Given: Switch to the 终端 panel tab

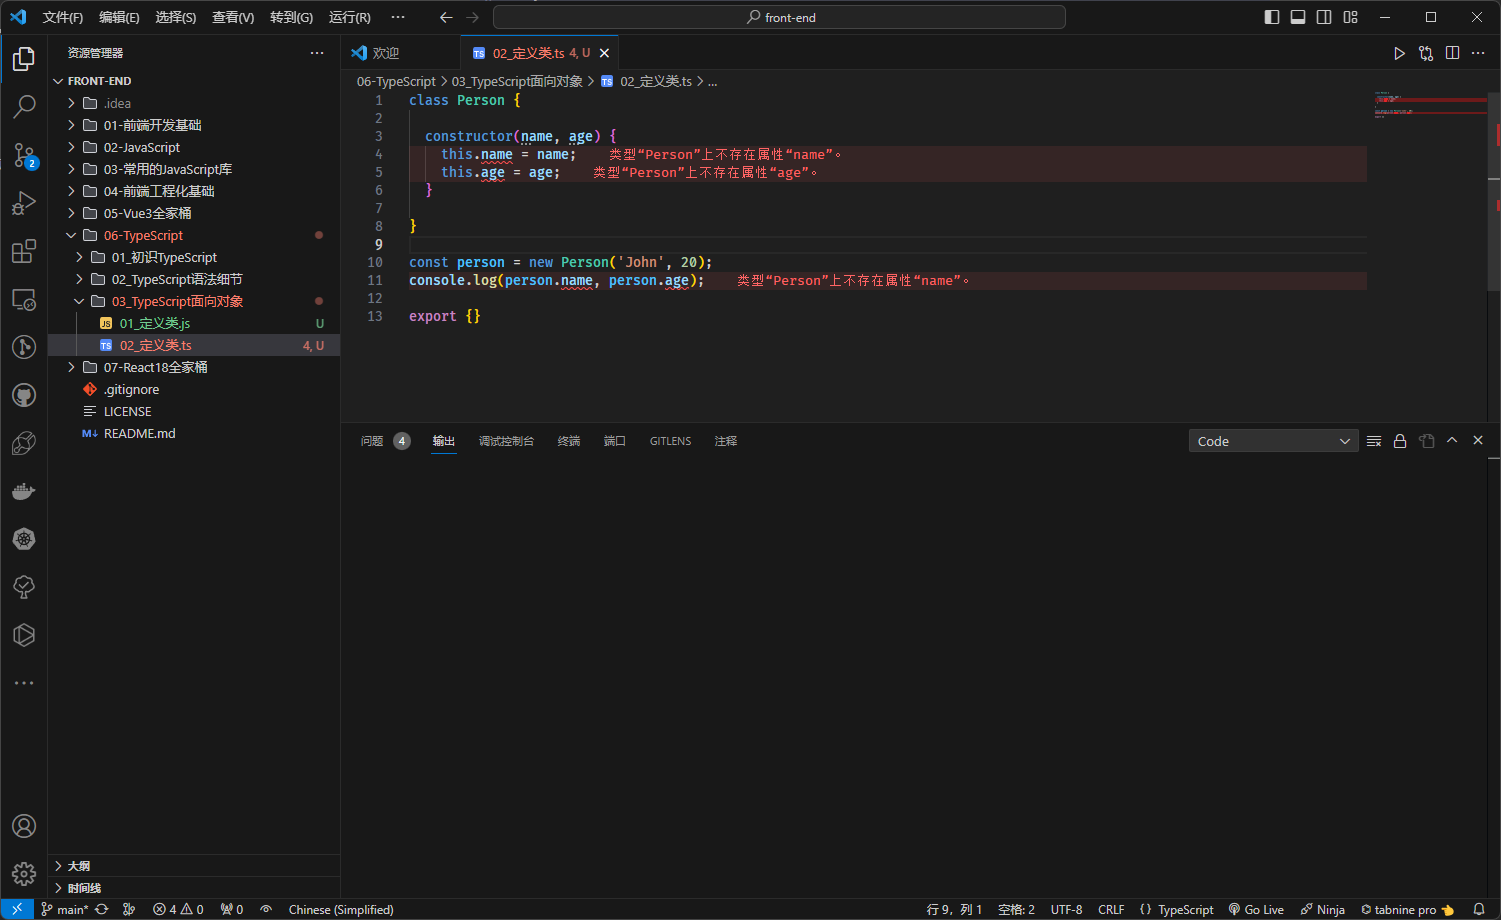Looking at the screenshot, I should pyautogui.click(x=569, y=441).
